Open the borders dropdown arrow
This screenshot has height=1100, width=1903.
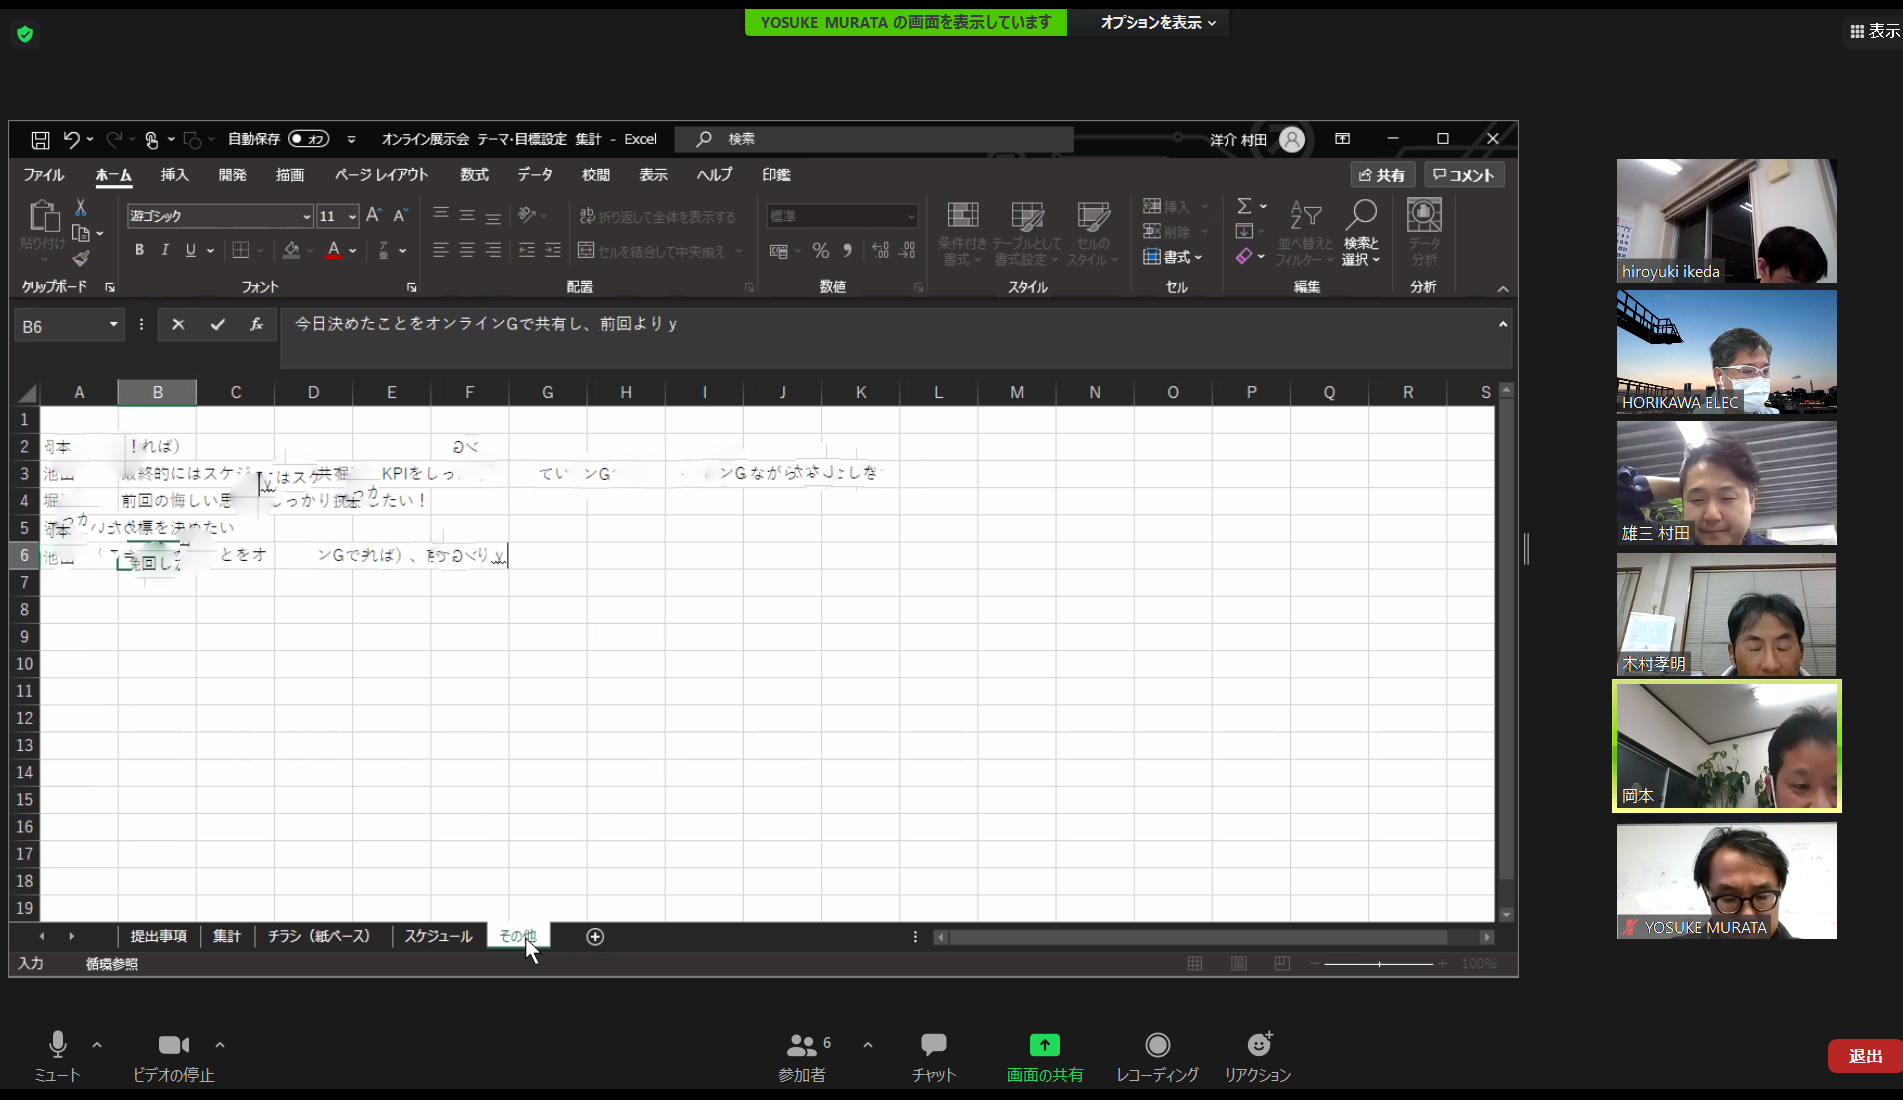[x=260, y=251]
